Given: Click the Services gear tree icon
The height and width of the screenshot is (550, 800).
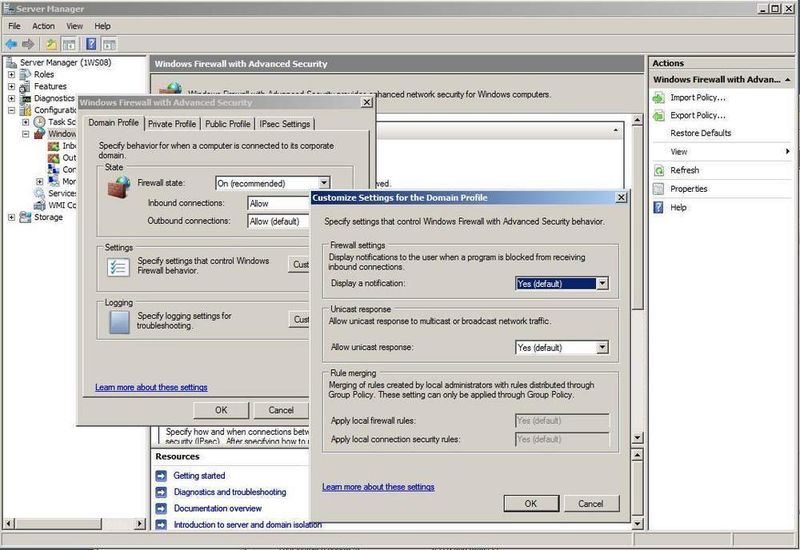Looking at the screenshot, I should [39, 193].
